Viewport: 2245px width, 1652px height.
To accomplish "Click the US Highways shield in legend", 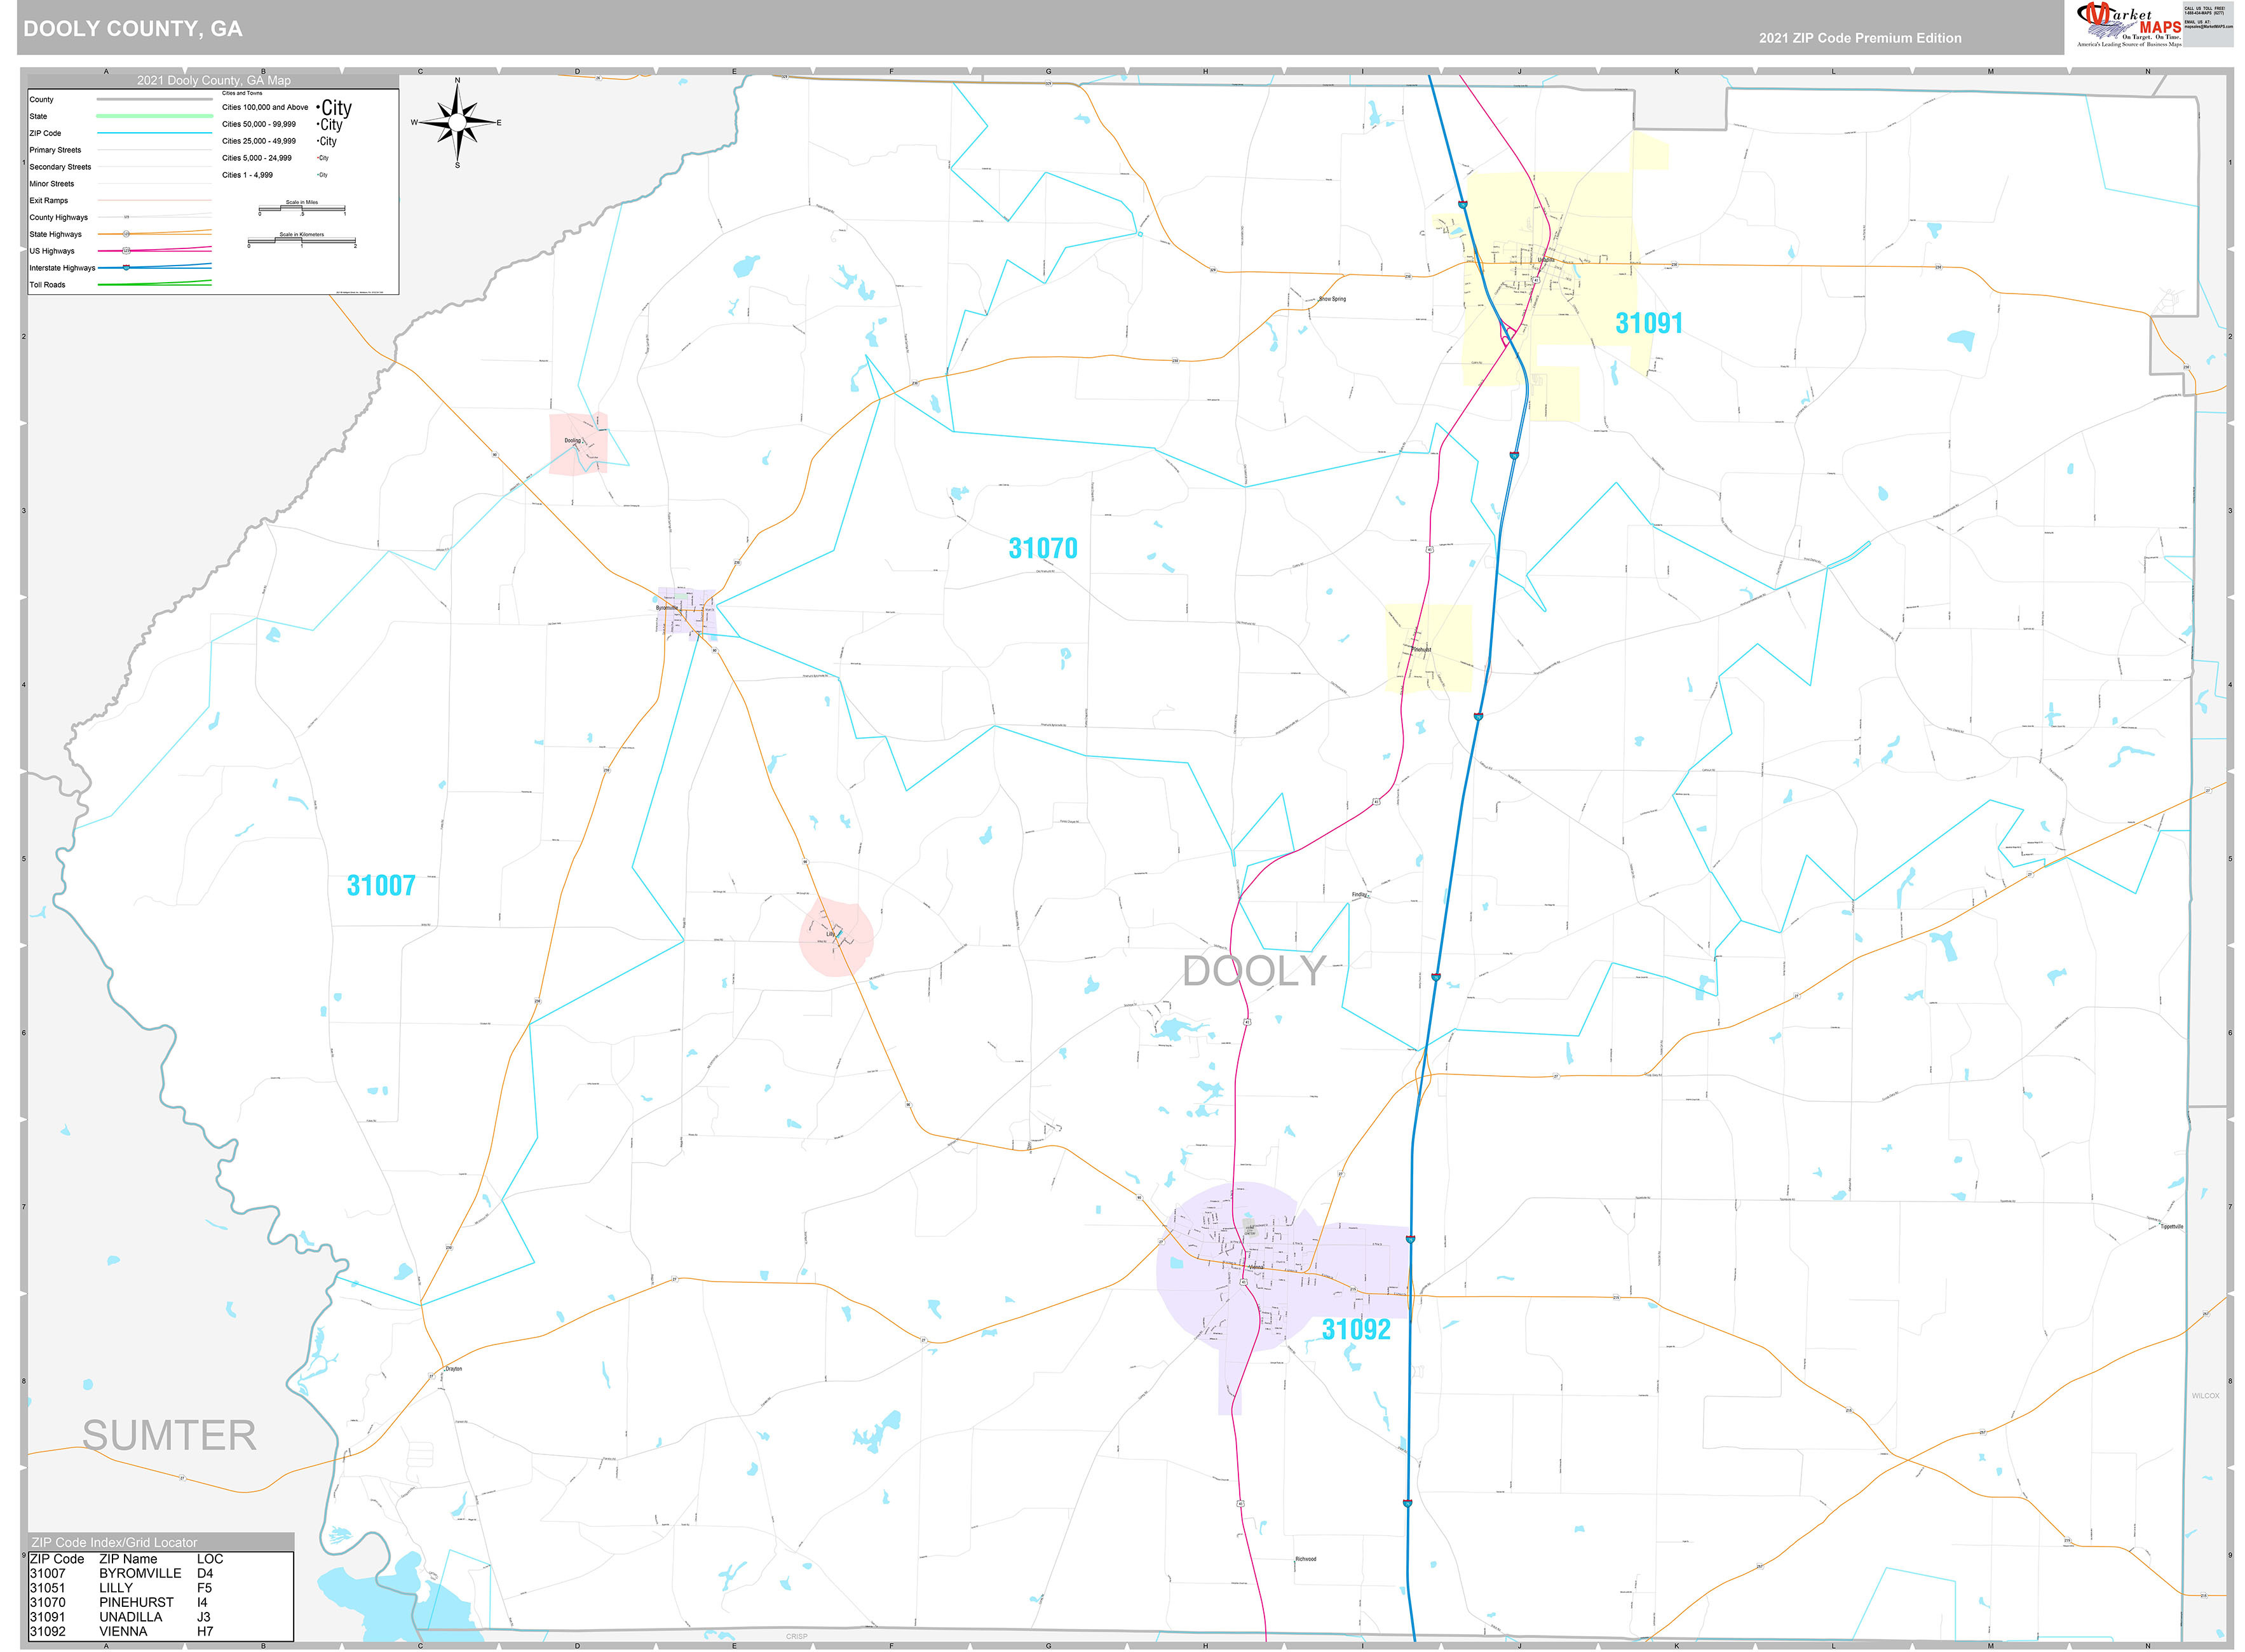I will [126, 251].
